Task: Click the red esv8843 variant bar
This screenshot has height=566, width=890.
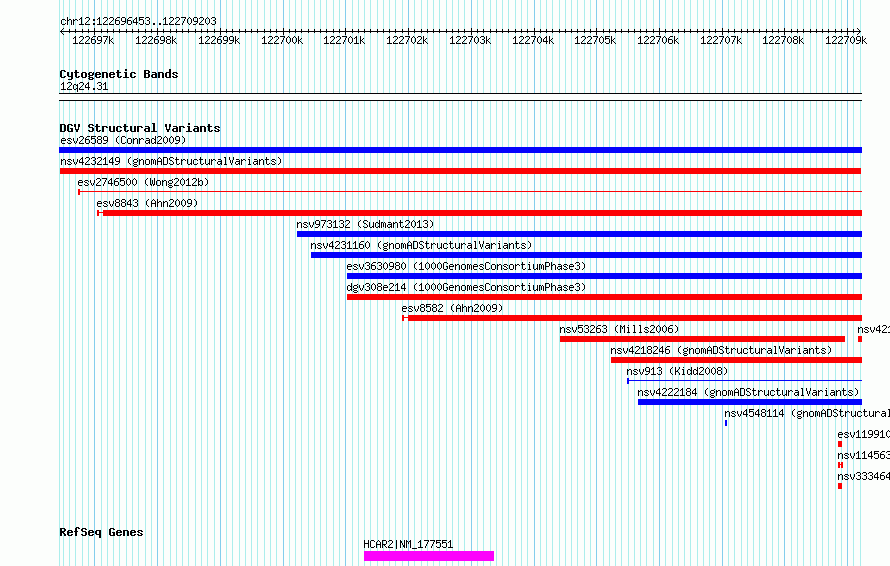Action: 480,213
